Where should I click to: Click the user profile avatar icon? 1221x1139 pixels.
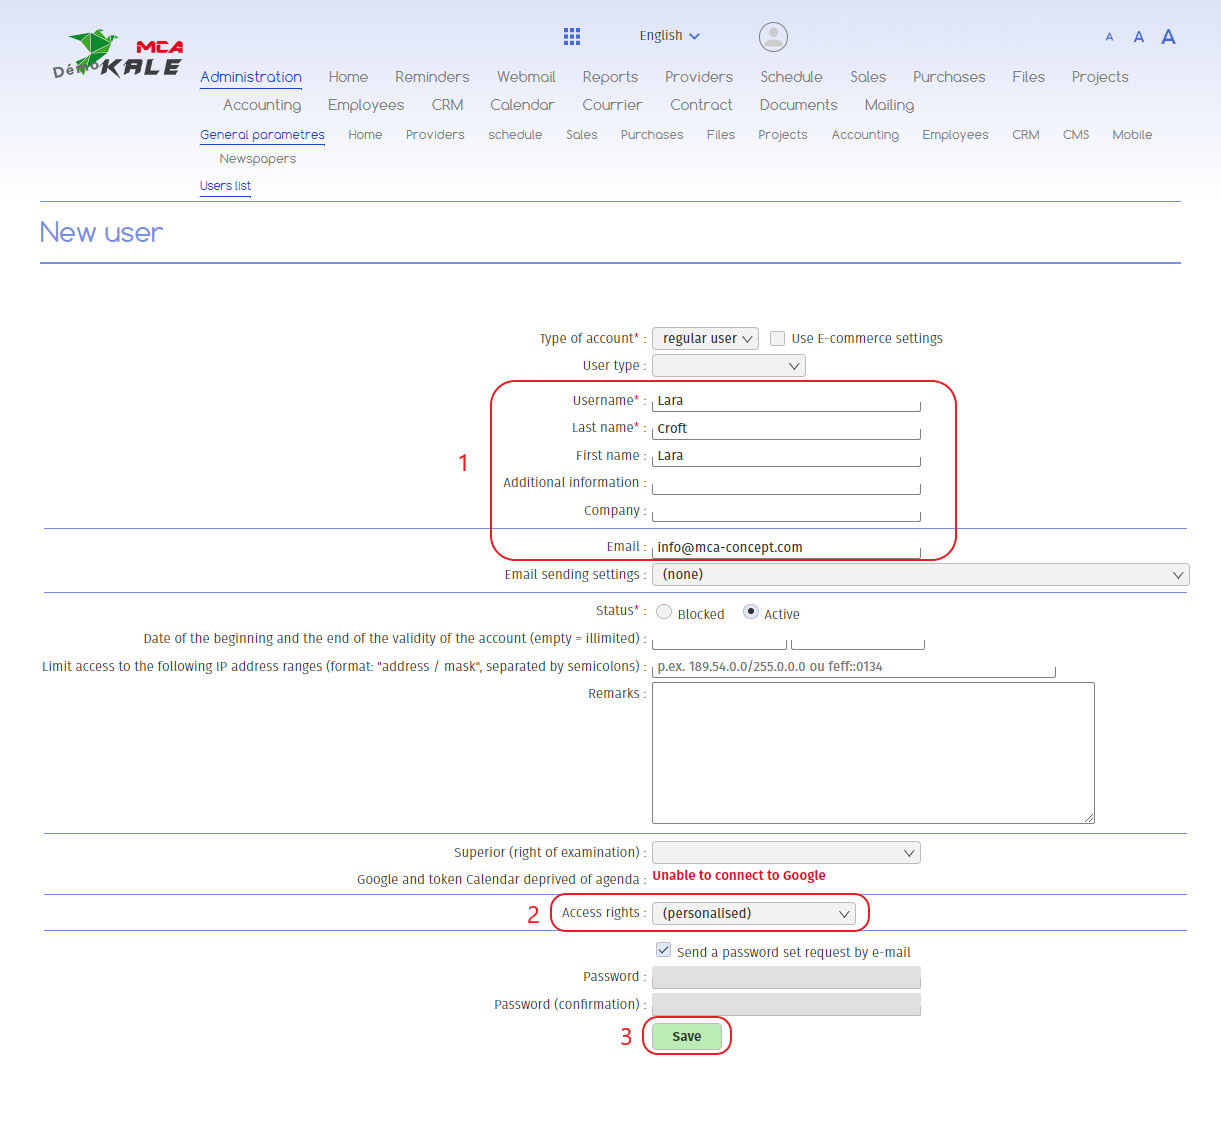773,37
